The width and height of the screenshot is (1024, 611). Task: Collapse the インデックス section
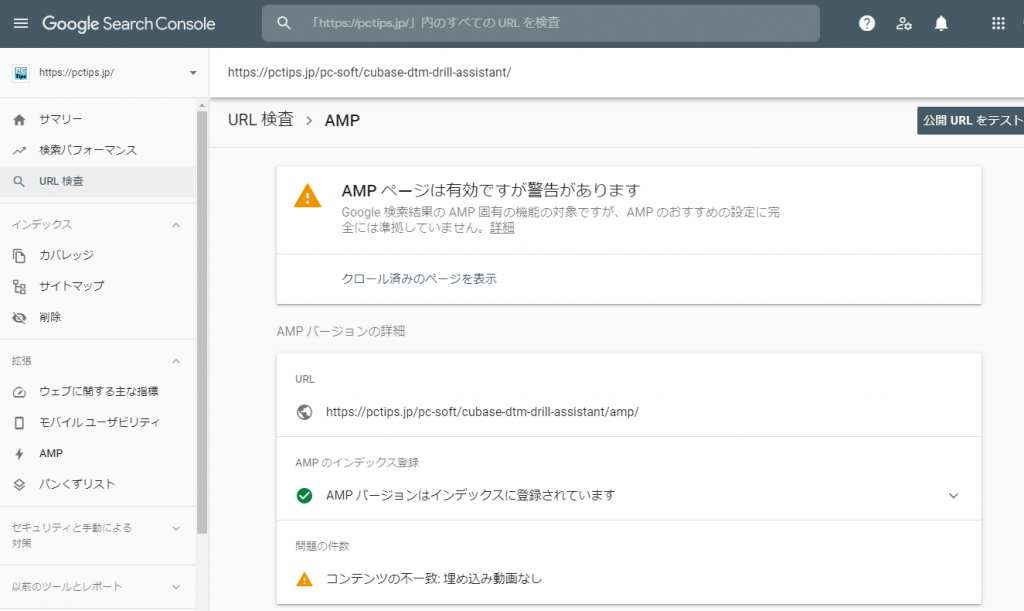176,225
